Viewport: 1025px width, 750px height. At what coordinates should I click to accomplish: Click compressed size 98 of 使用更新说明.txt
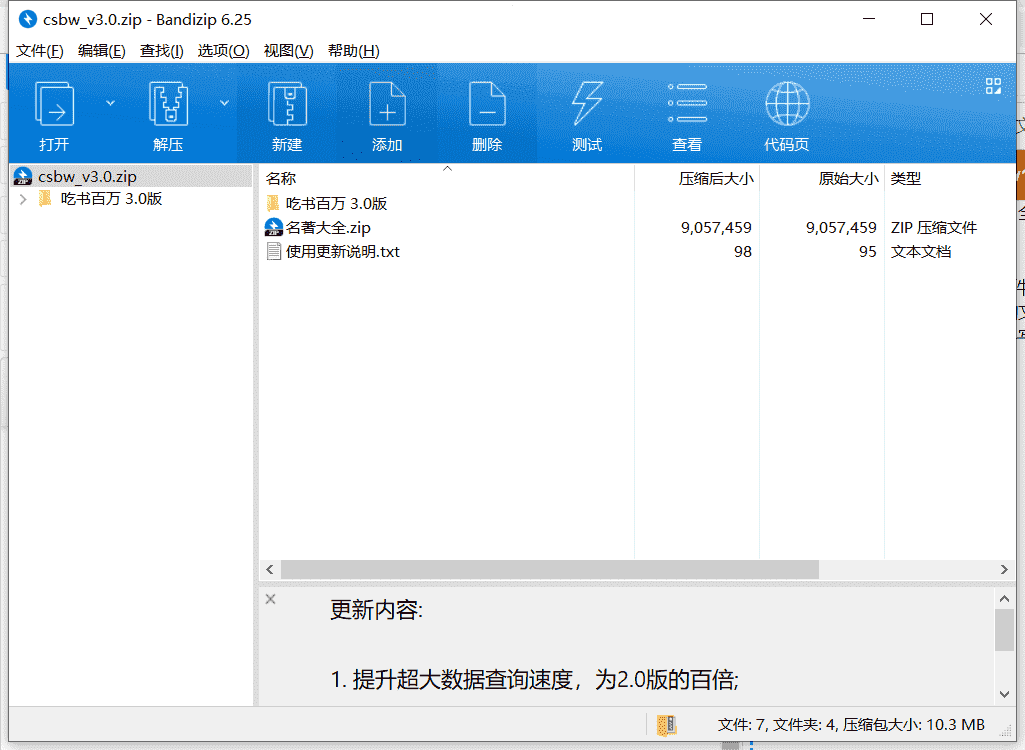(743, 252)
